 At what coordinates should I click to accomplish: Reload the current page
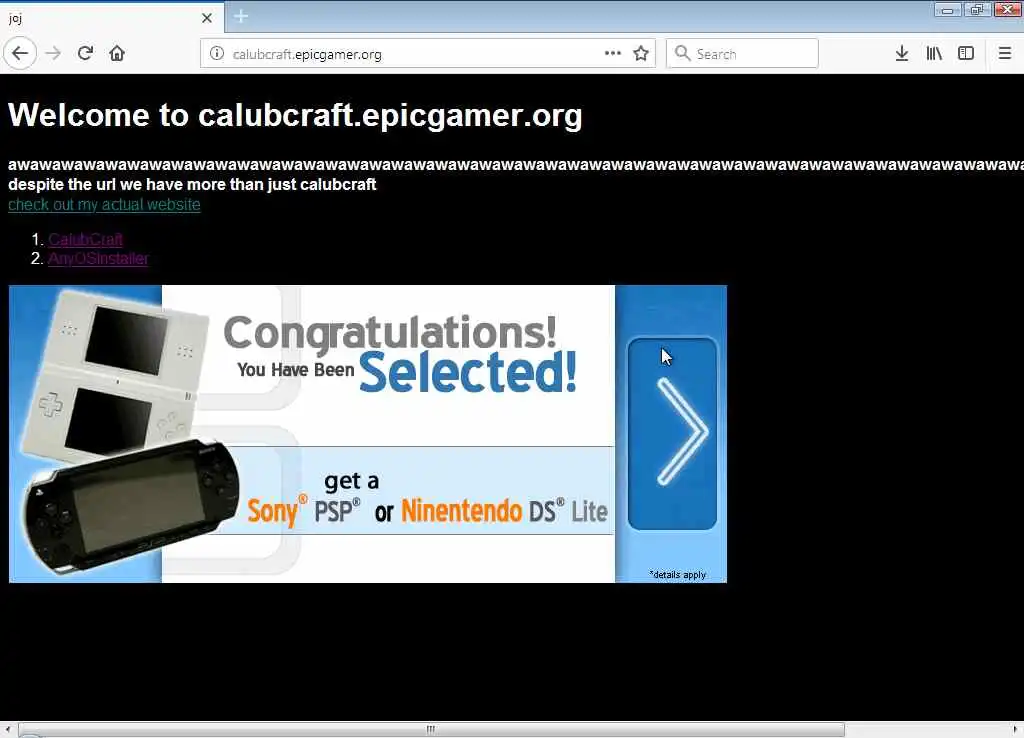pos(85,54)
